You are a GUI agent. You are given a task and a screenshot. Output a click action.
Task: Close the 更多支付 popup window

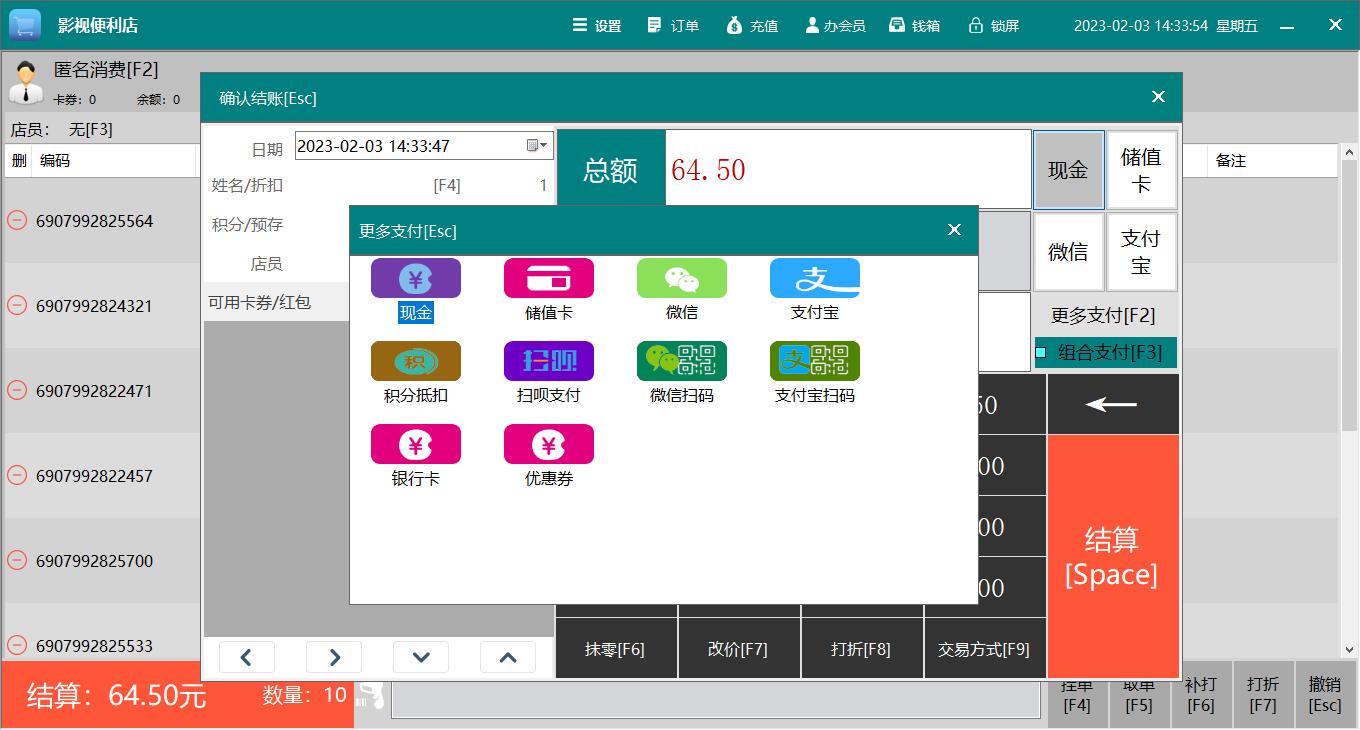coord(954,230)
